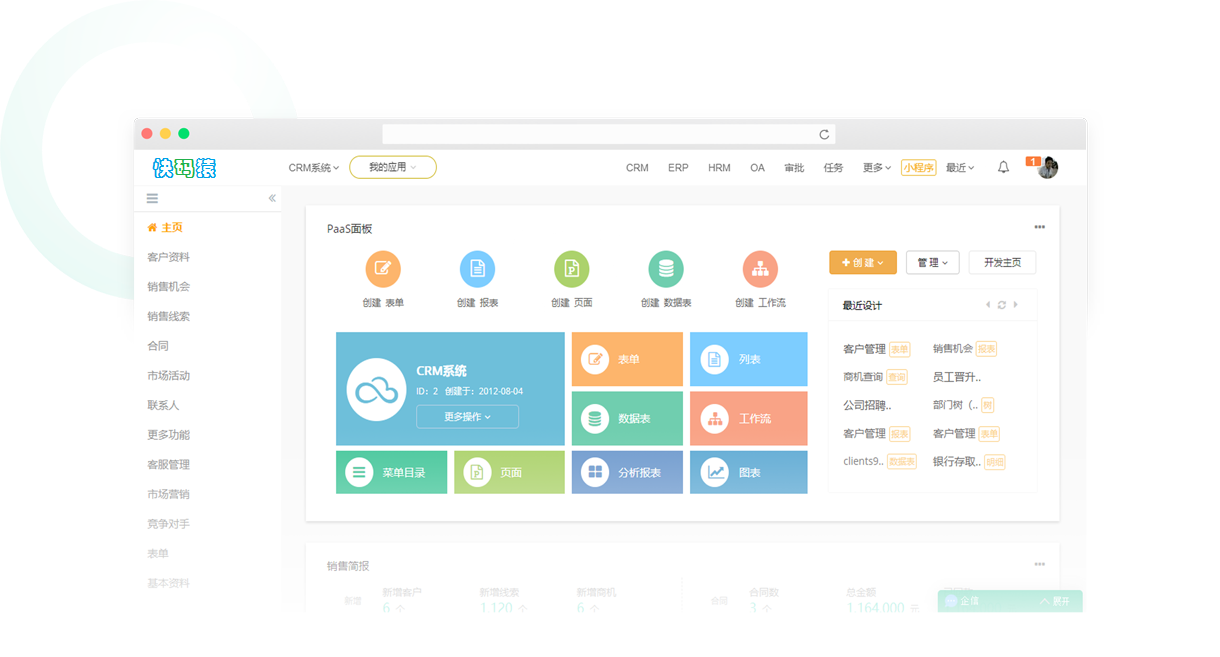Collapse the sidebar with double-chevron icon
This screenshot has width=1220, height=657.
point(272,199)
